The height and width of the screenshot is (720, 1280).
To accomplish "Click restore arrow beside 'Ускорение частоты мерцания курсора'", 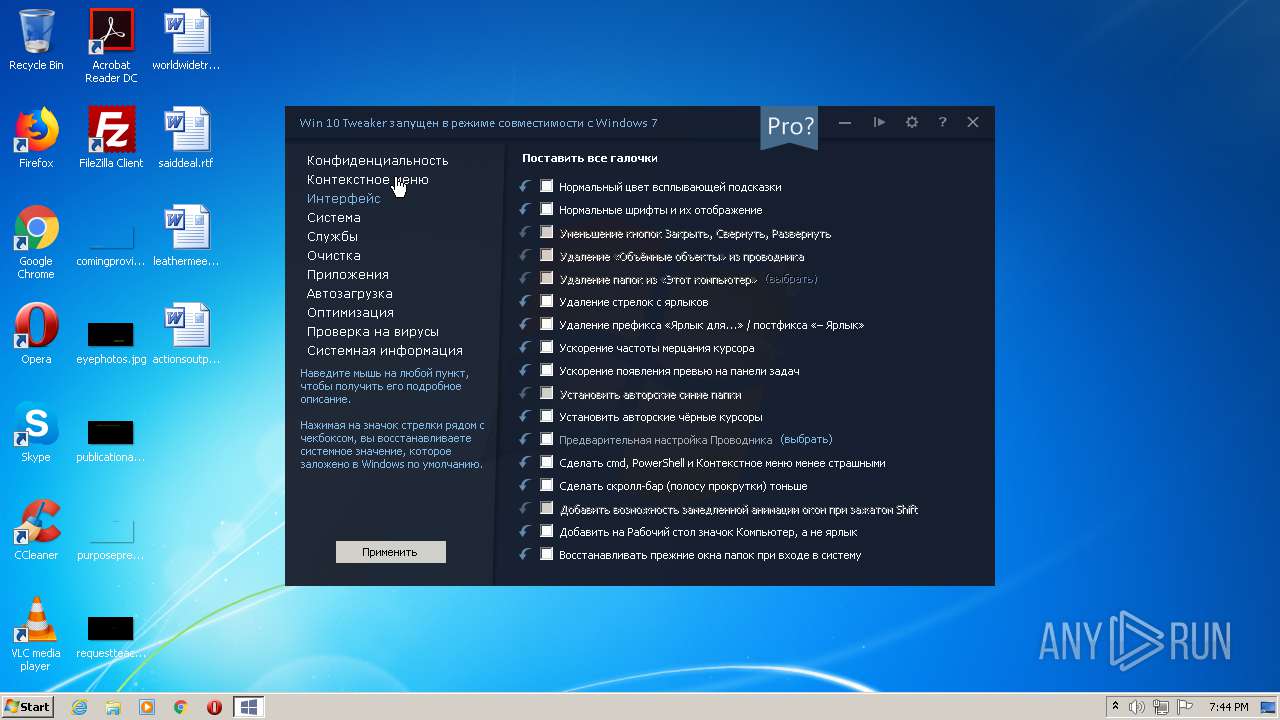I will pos(525,347).
